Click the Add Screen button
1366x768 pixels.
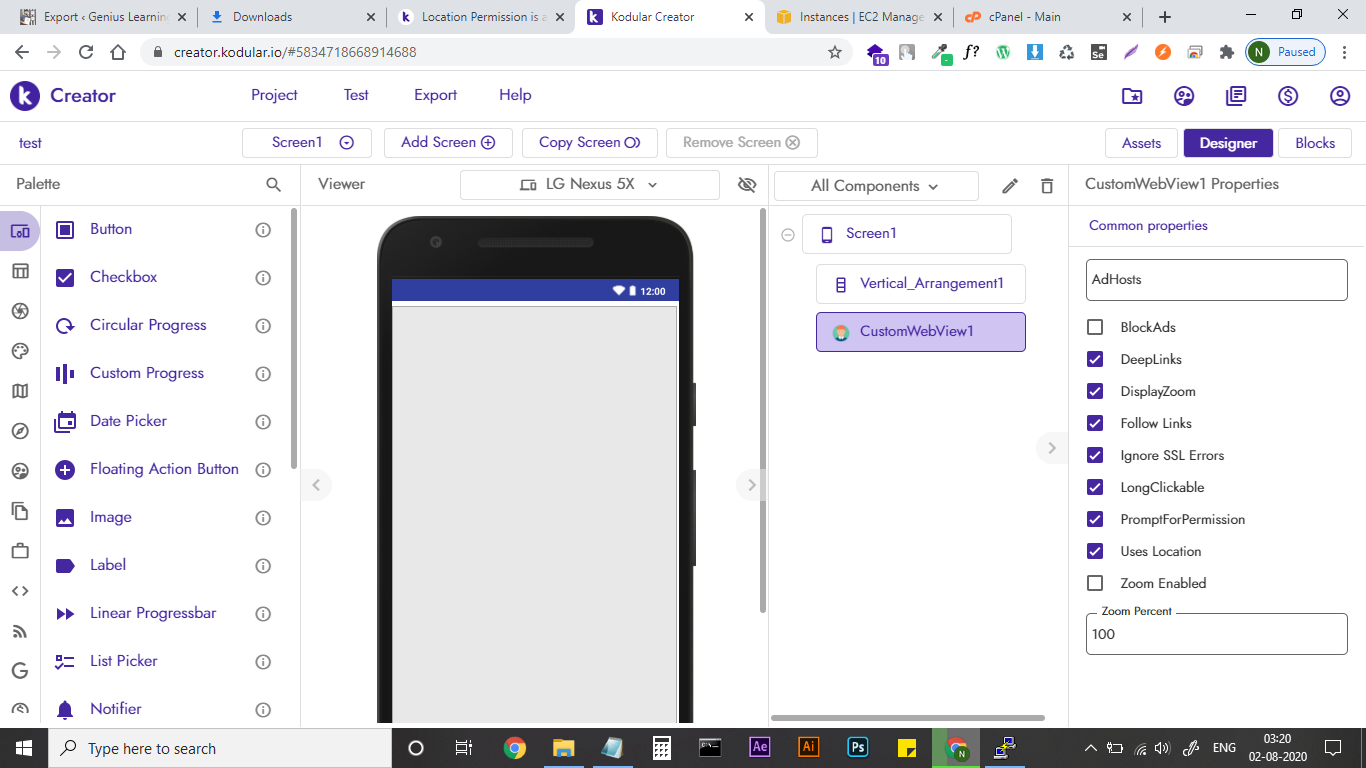447,143
